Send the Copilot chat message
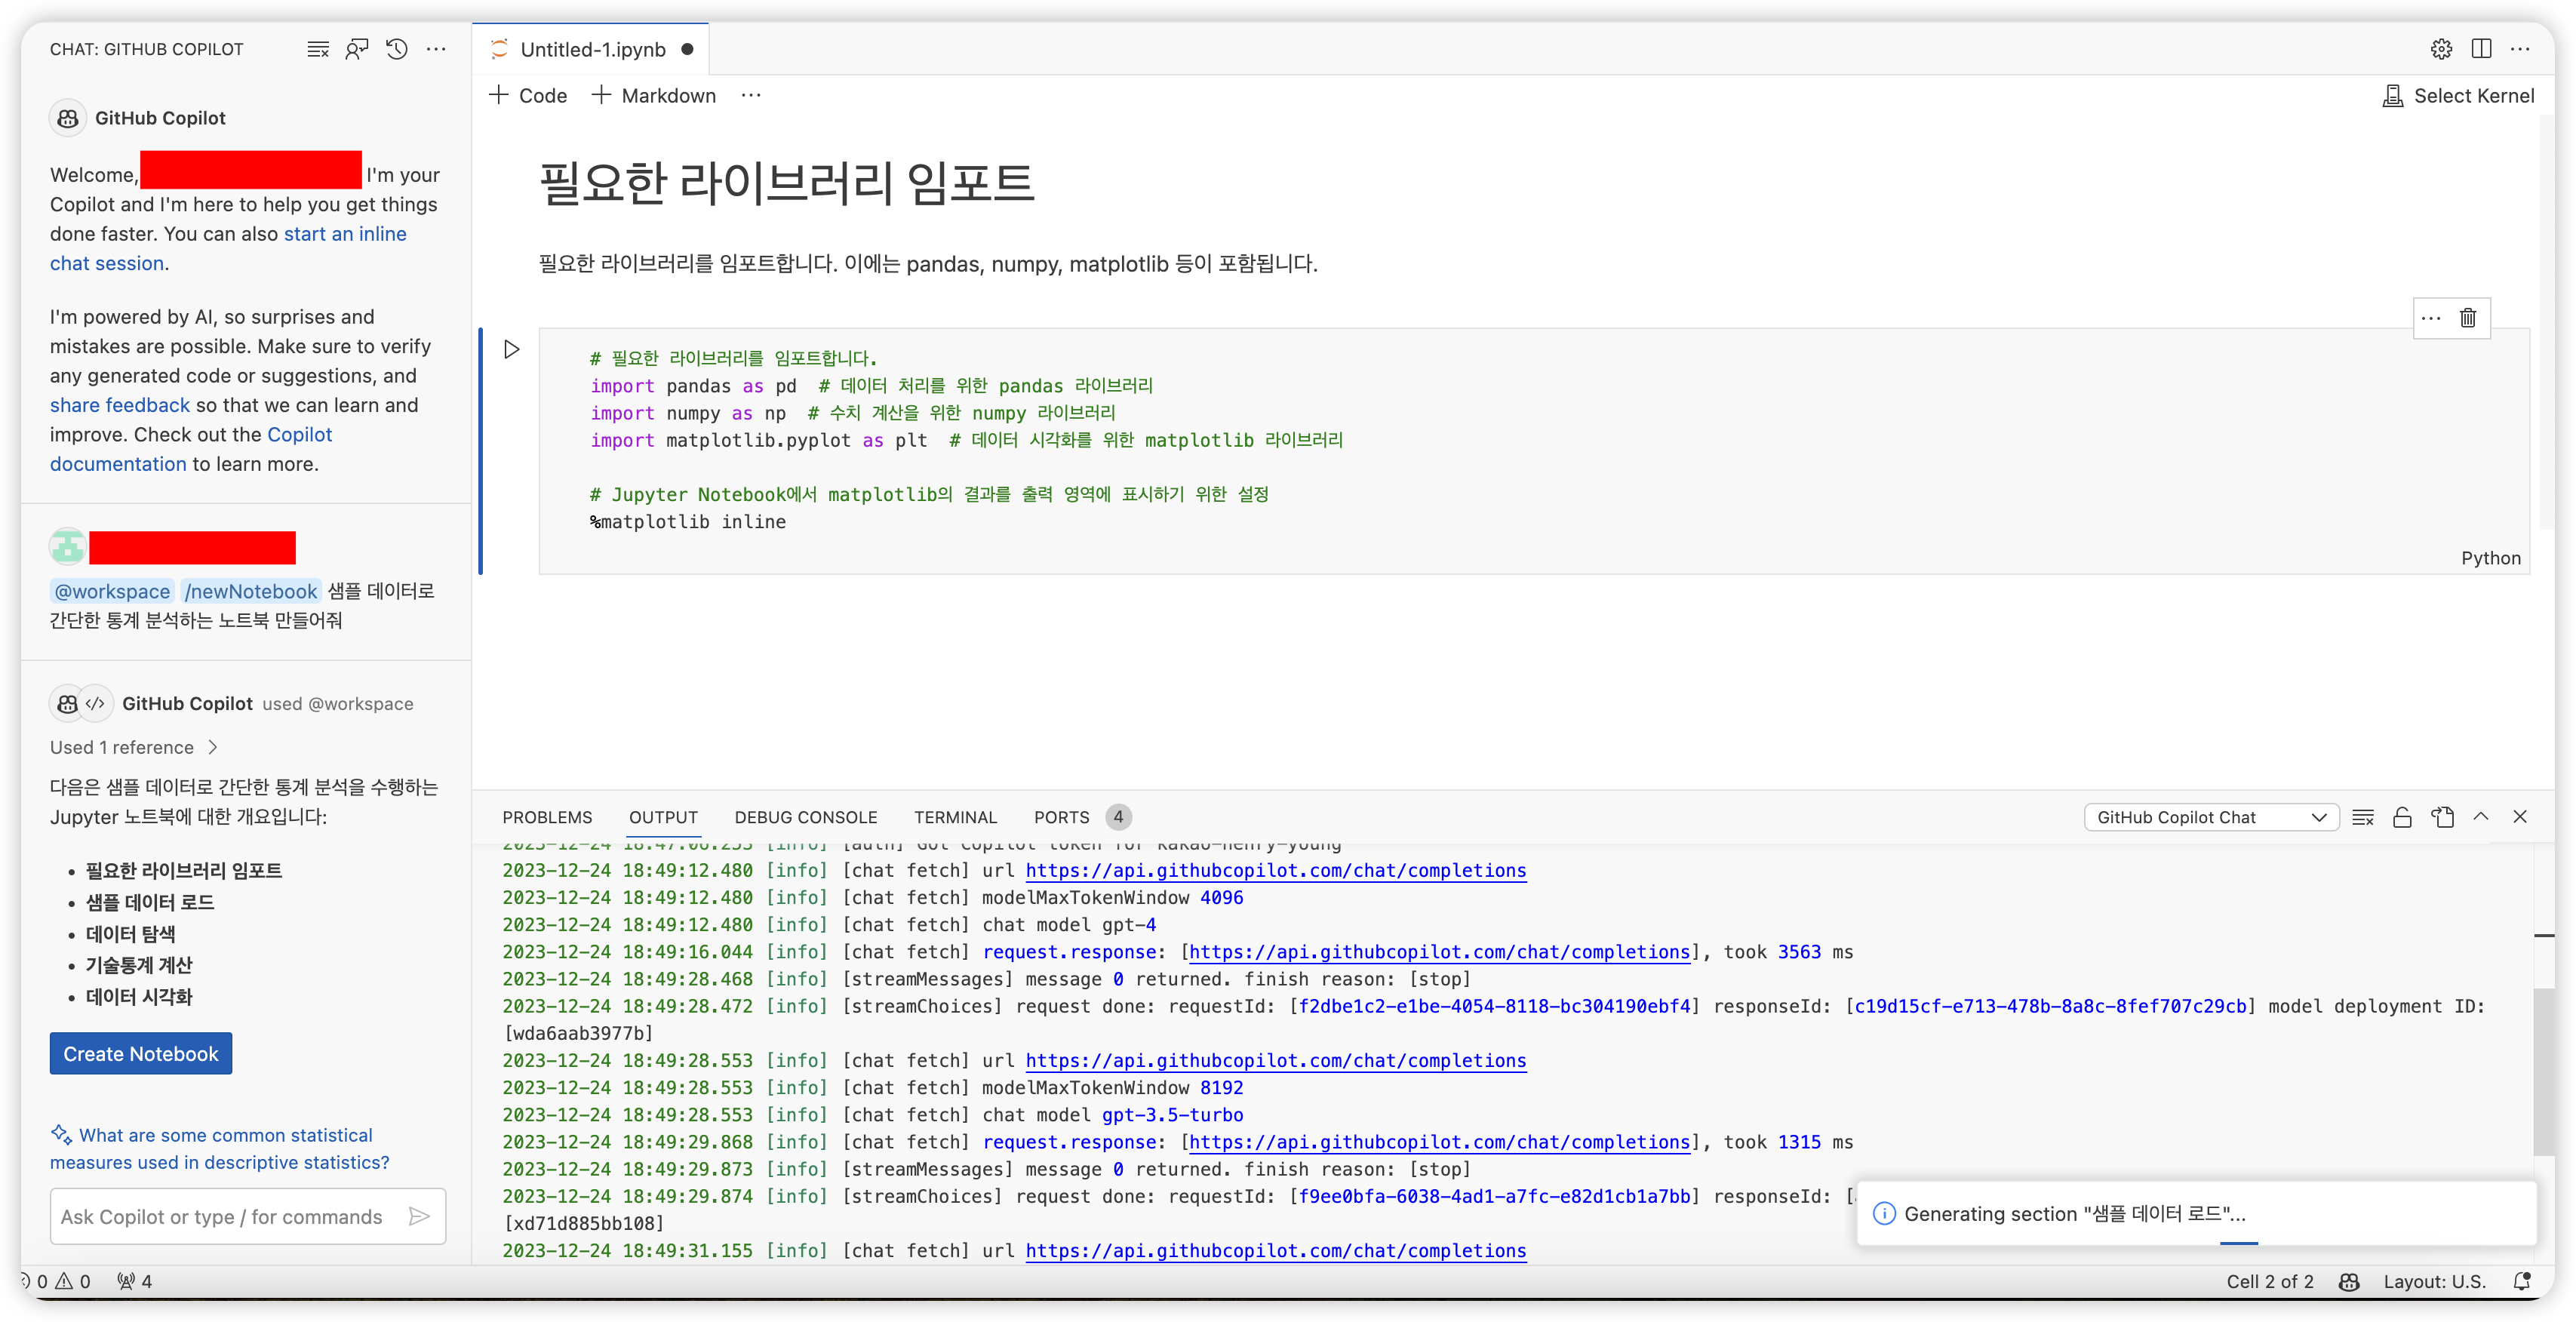Screen dimensions: 2576x1322 tap(419, 1216)
